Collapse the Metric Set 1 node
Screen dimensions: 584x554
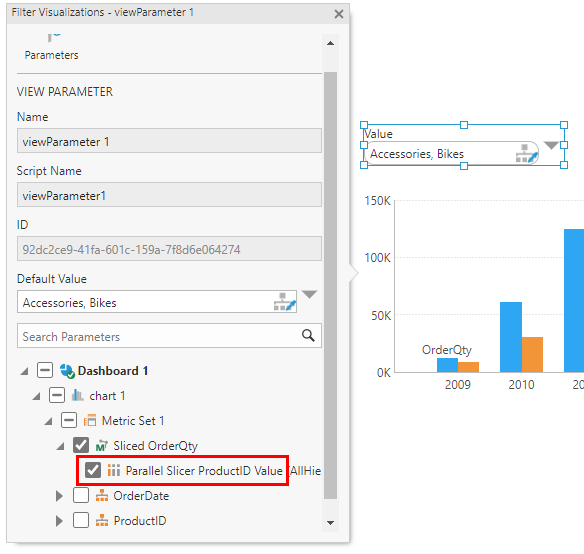[48, 421]
